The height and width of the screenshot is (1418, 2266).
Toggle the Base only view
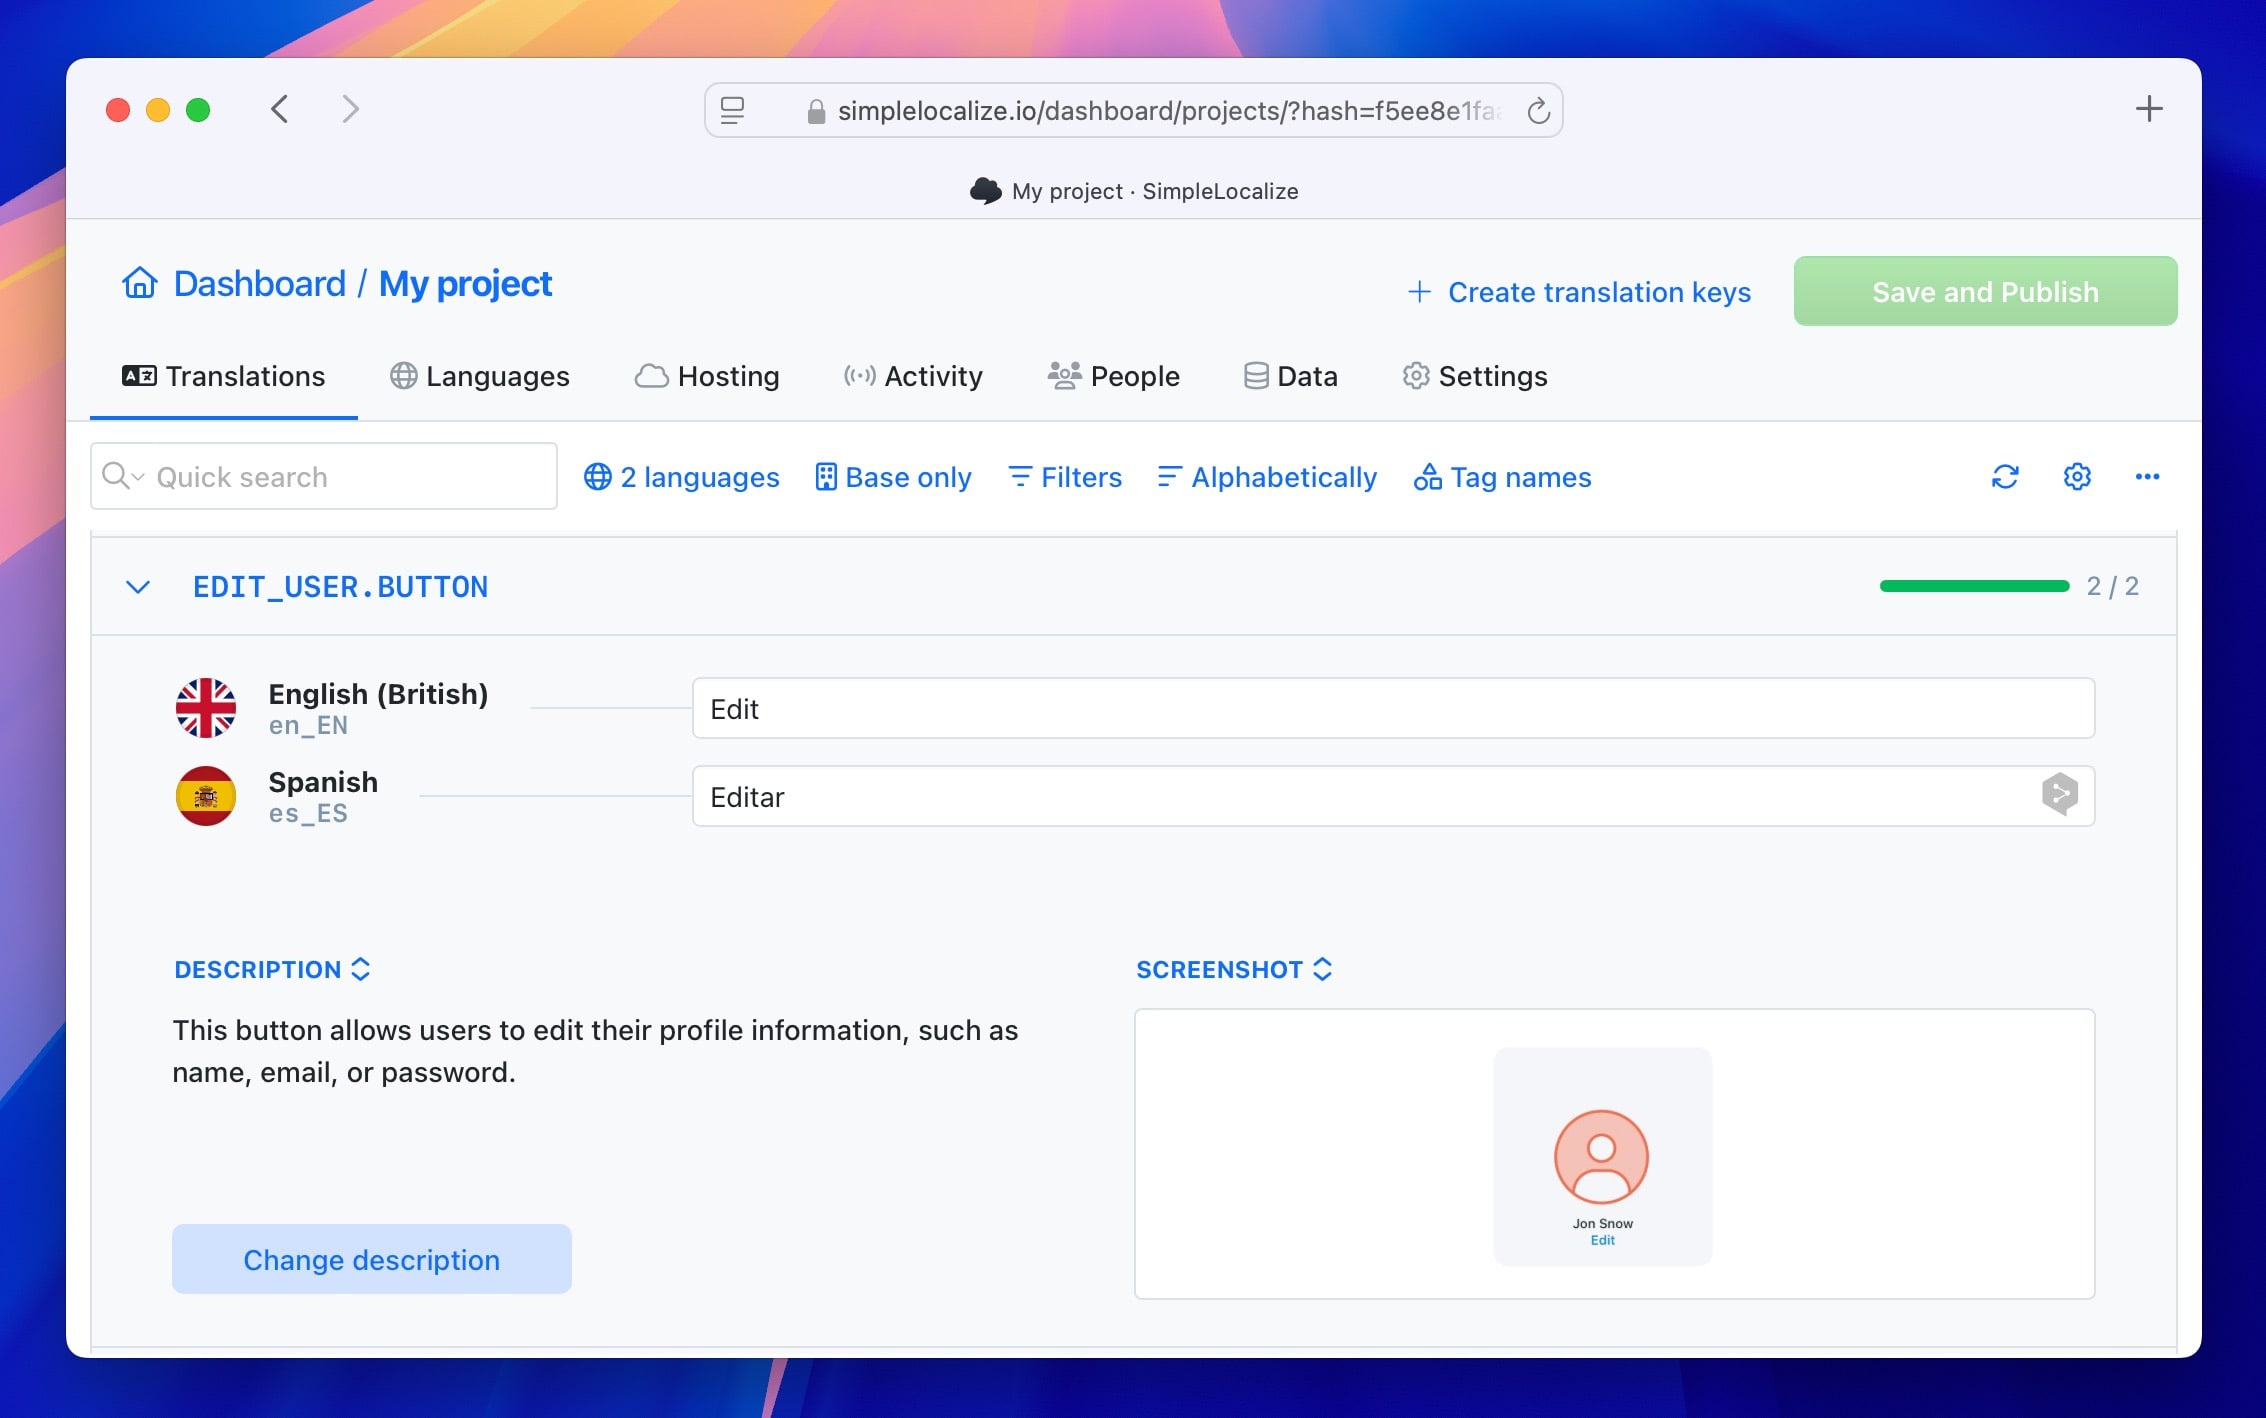coord(893,477)
